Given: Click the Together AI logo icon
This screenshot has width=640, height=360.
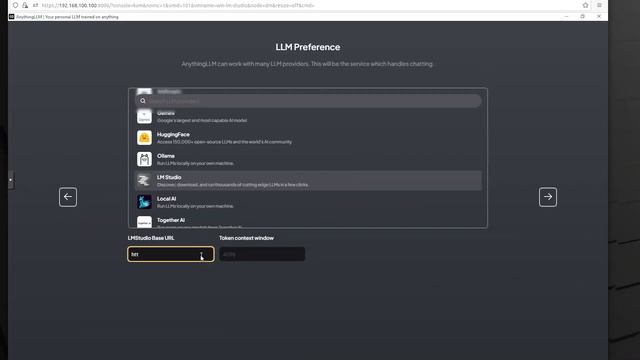Looking at the screenshot, I should pyautogui.click(x=144, y=222).
